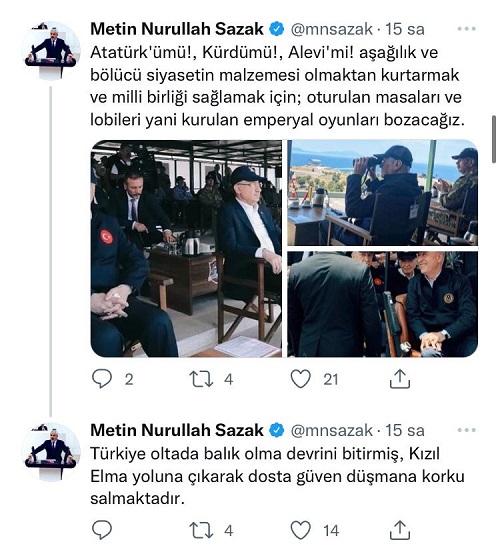
Task: Open the first tweet's 15 sa timestamp
Action: (x=405, y=29)
